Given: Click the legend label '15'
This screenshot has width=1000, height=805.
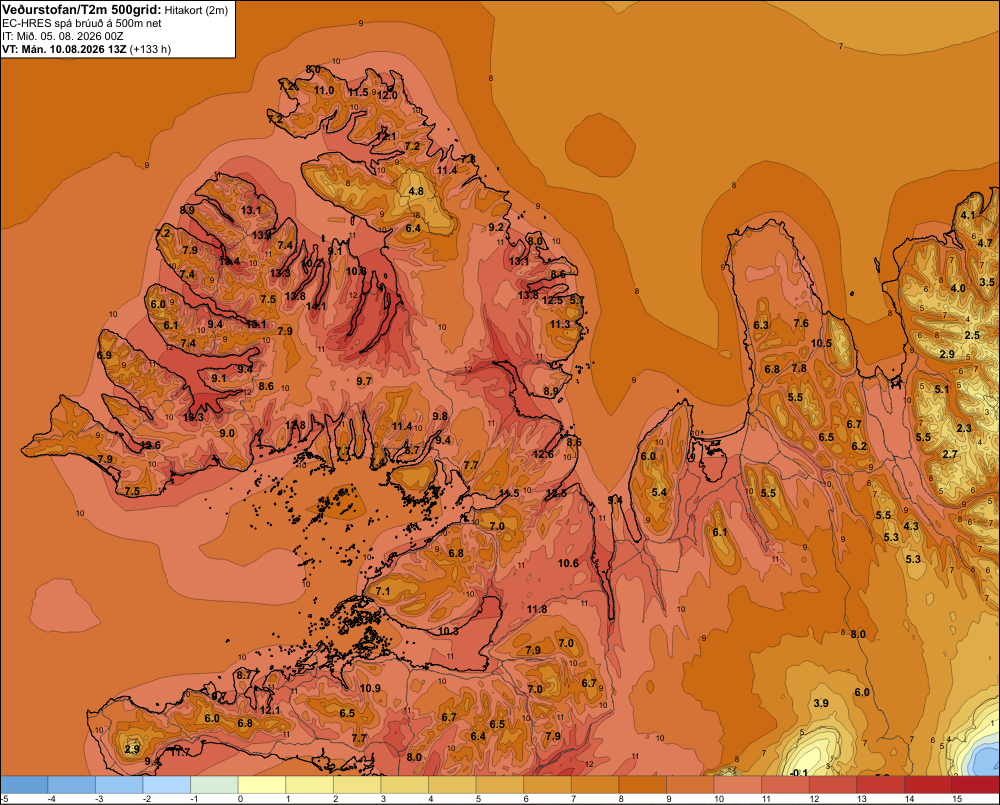Looking at the screenshot, I should click(957, 799).
